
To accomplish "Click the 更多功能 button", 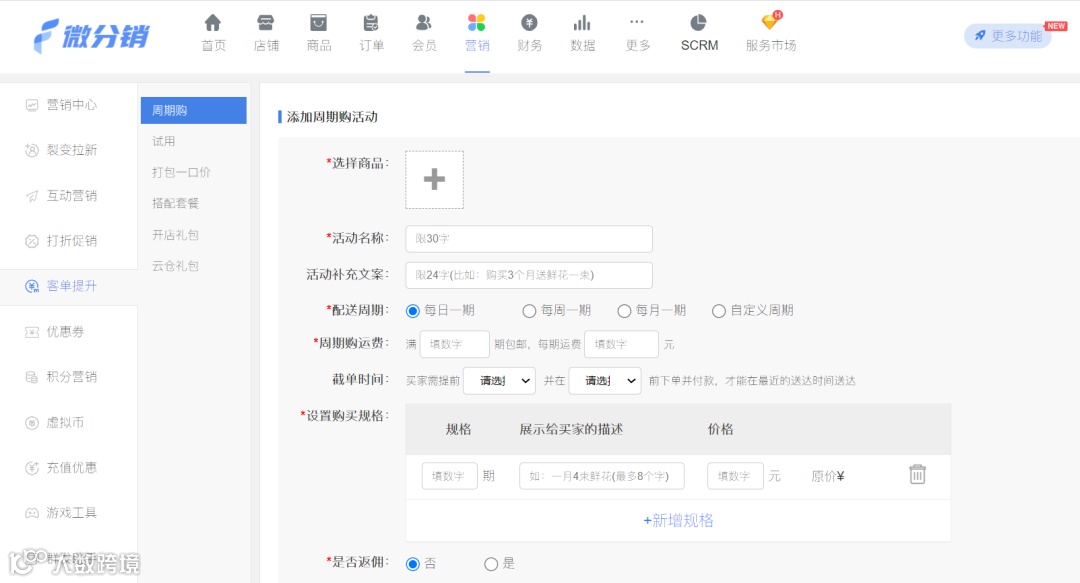I will pos(1008,36).
